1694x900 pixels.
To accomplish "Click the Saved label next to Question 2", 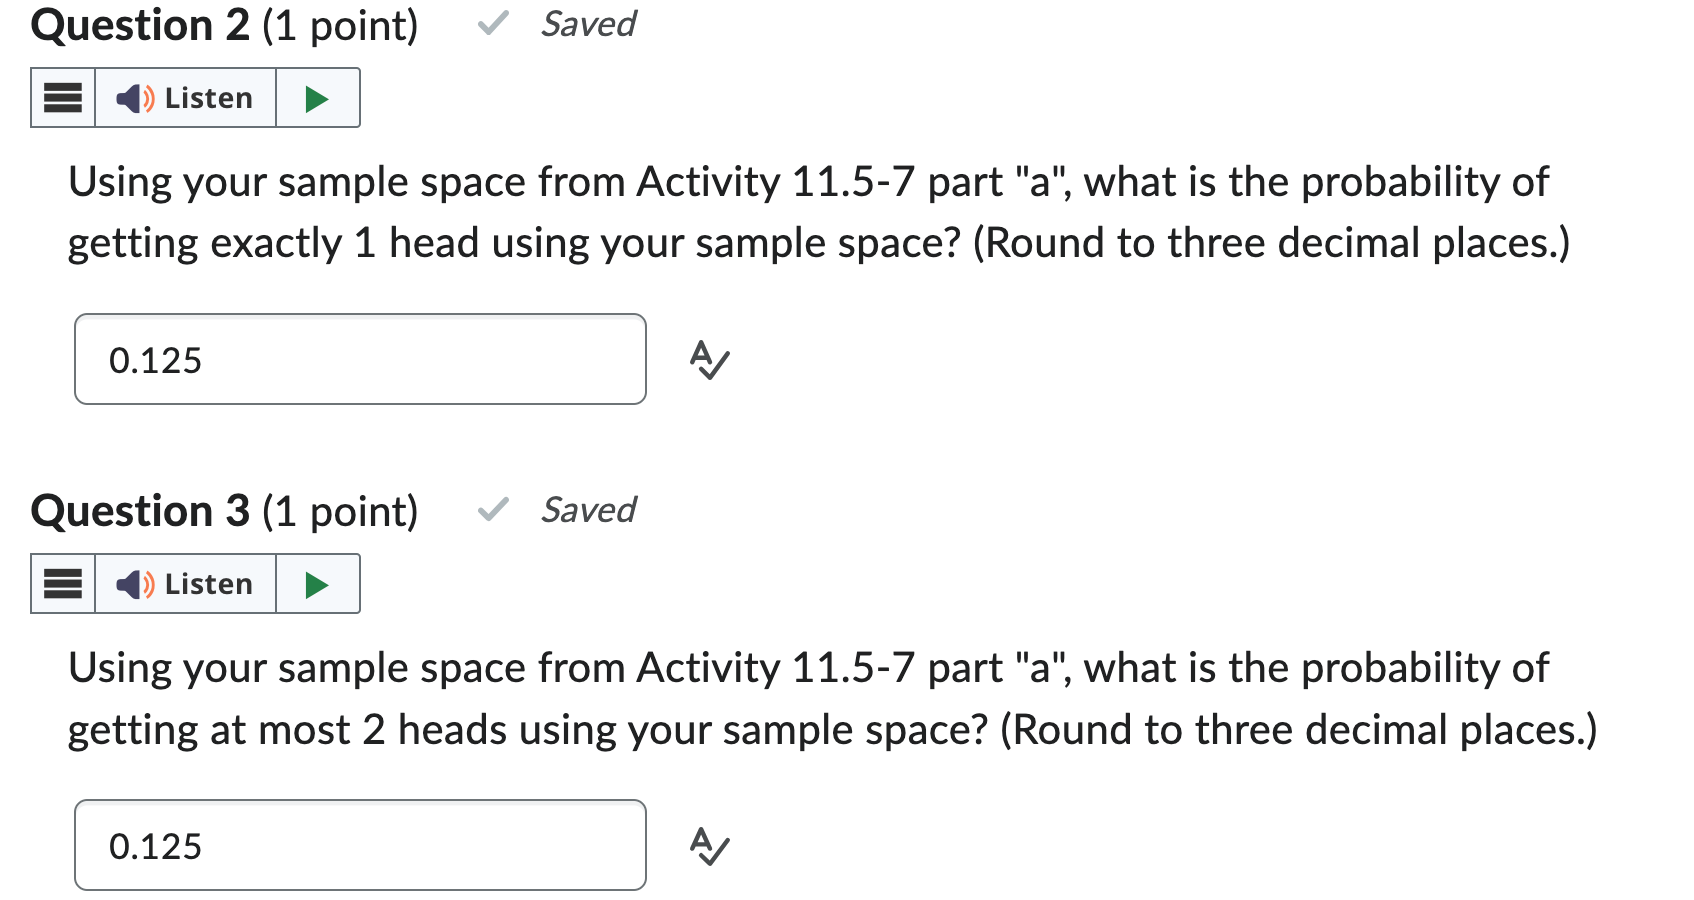I will (x=588, y=24).
